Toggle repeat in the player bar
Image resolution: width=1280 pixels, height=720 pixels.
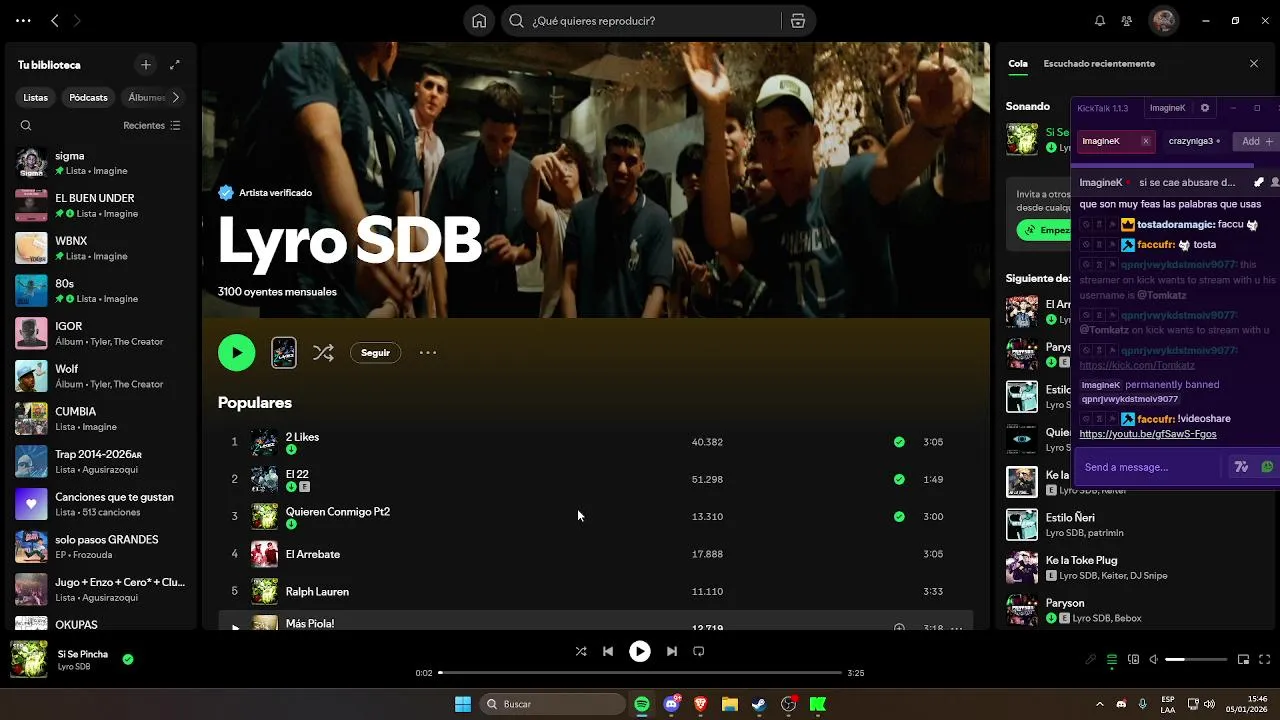(x=699, y=651)
